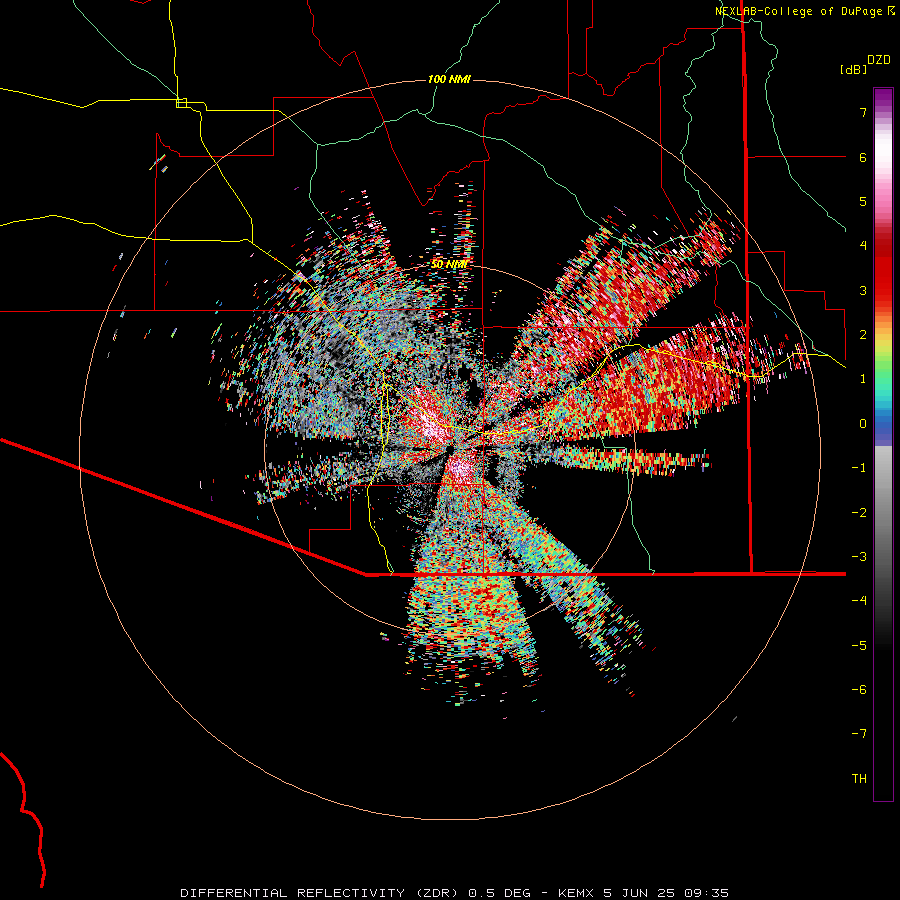Click the Differential Reflectivity caption at bottom
Screen dimensions: 900x900
pos(454,893)
